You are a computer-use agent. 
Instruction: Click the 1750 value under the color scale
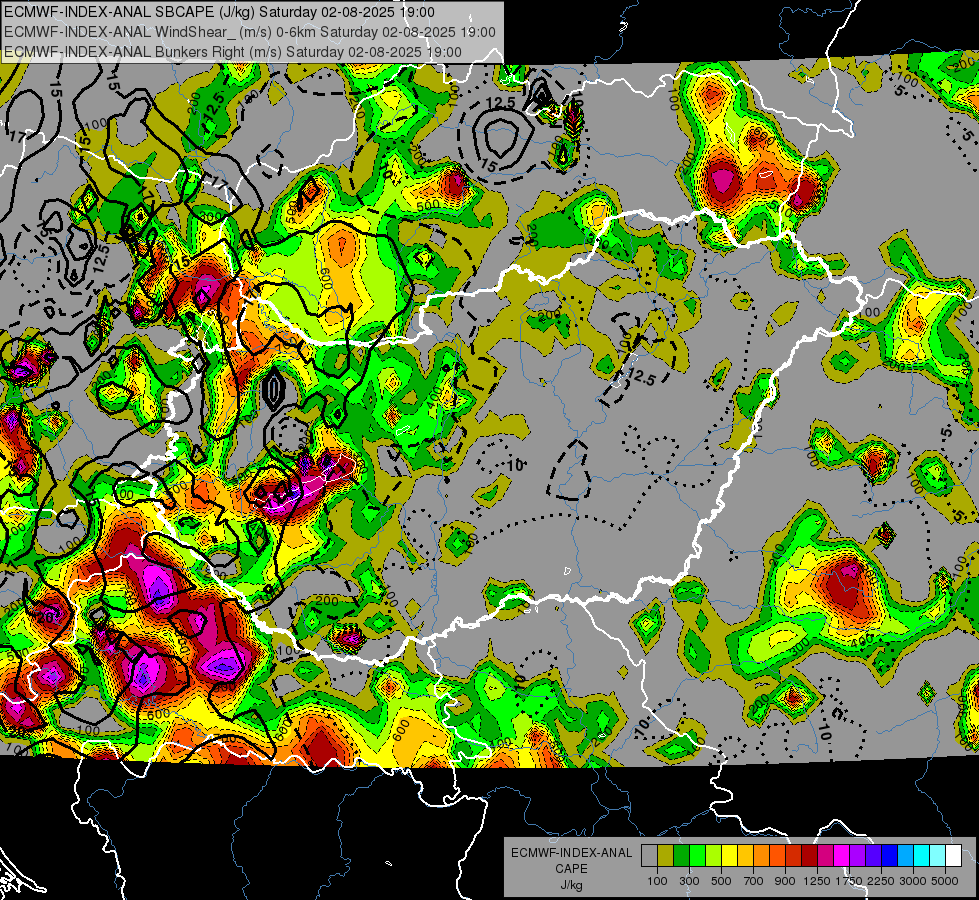(x=849, y=881)
